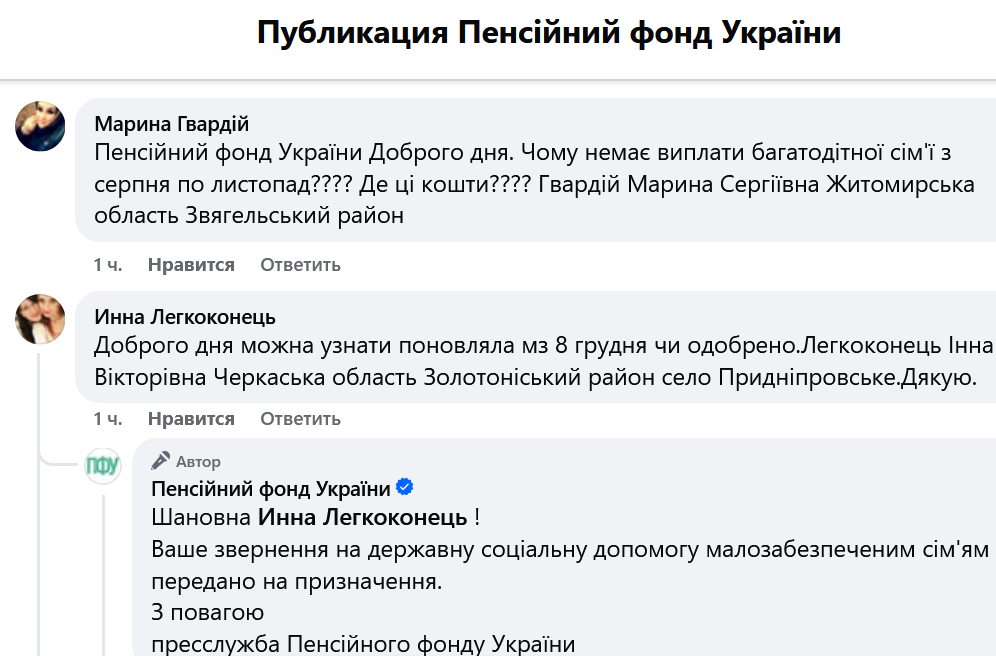Like Инна Легкоконець's comment via Нравится

pos(191,419)
